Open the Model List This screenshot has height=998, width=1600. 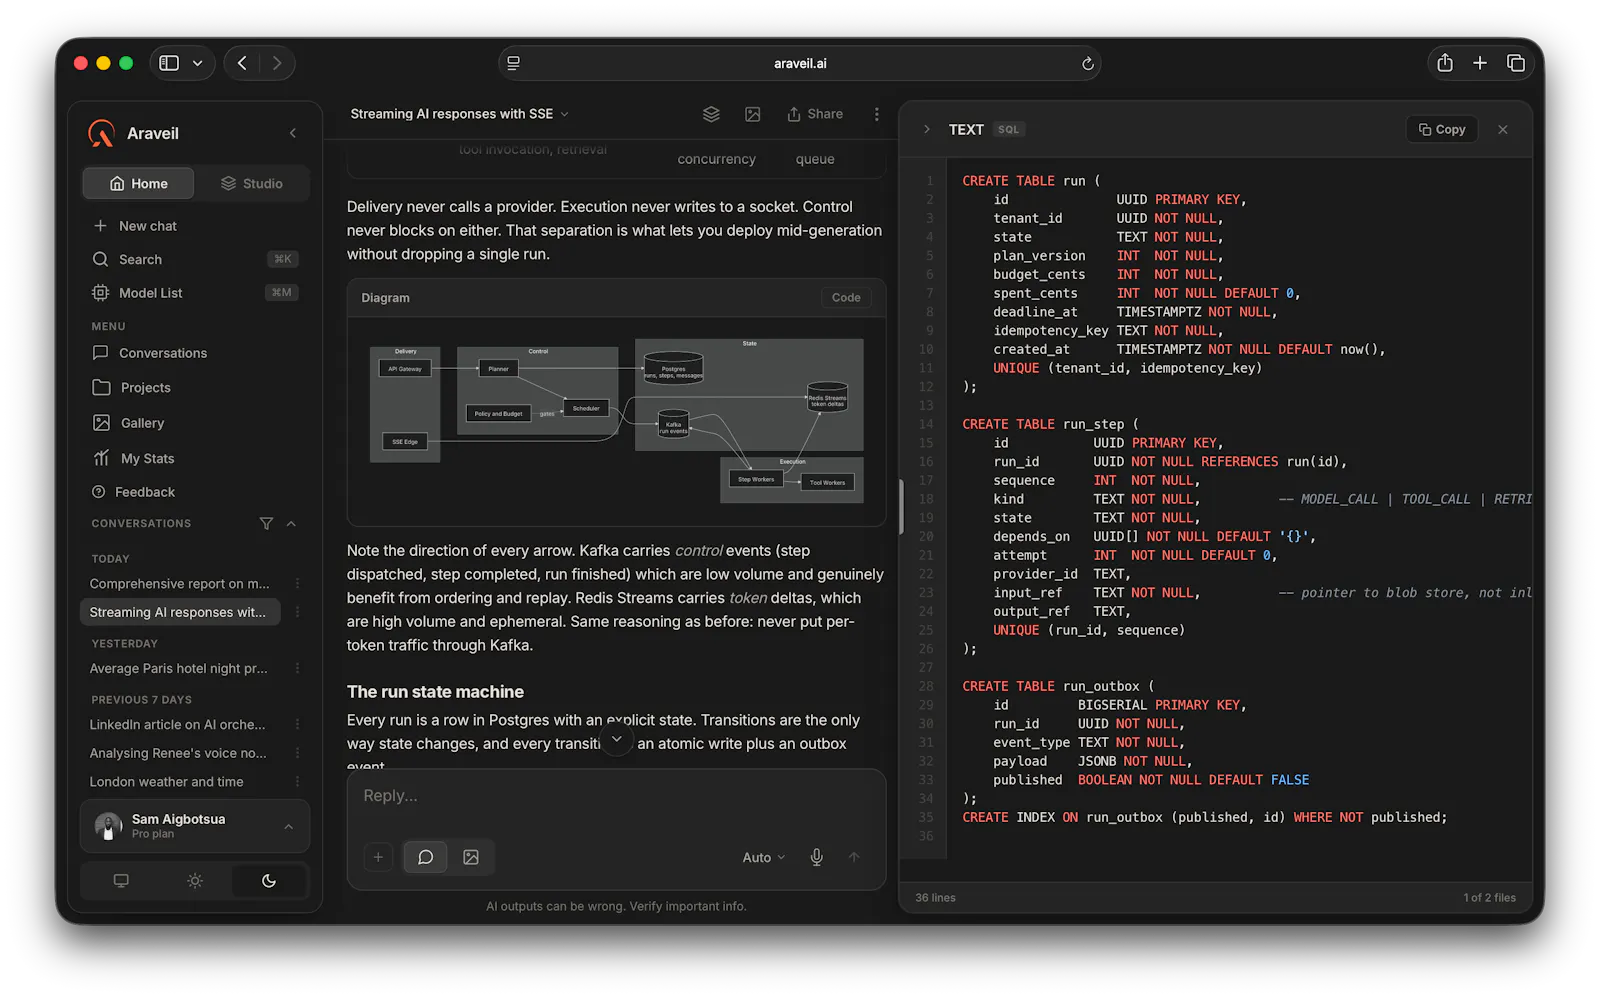pos(195,293)
